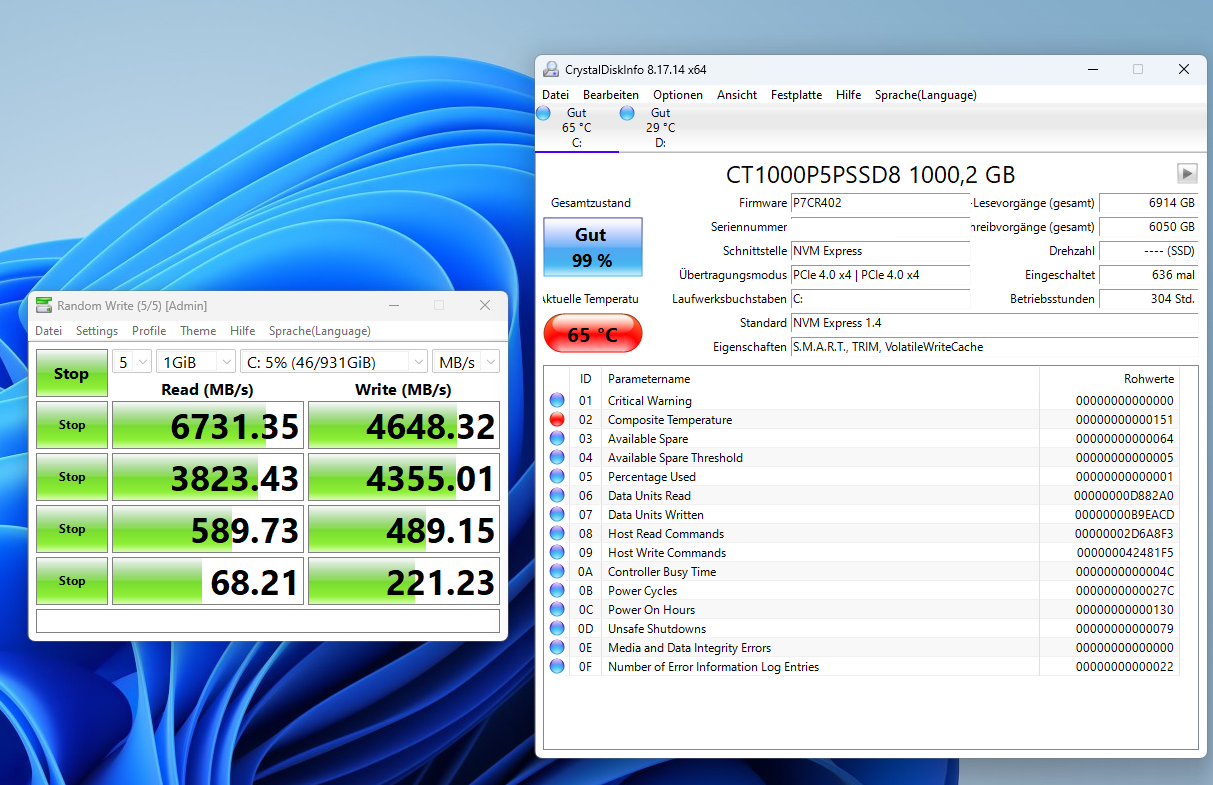Click the Firmware field P7CR402

(x=880, y=203)
